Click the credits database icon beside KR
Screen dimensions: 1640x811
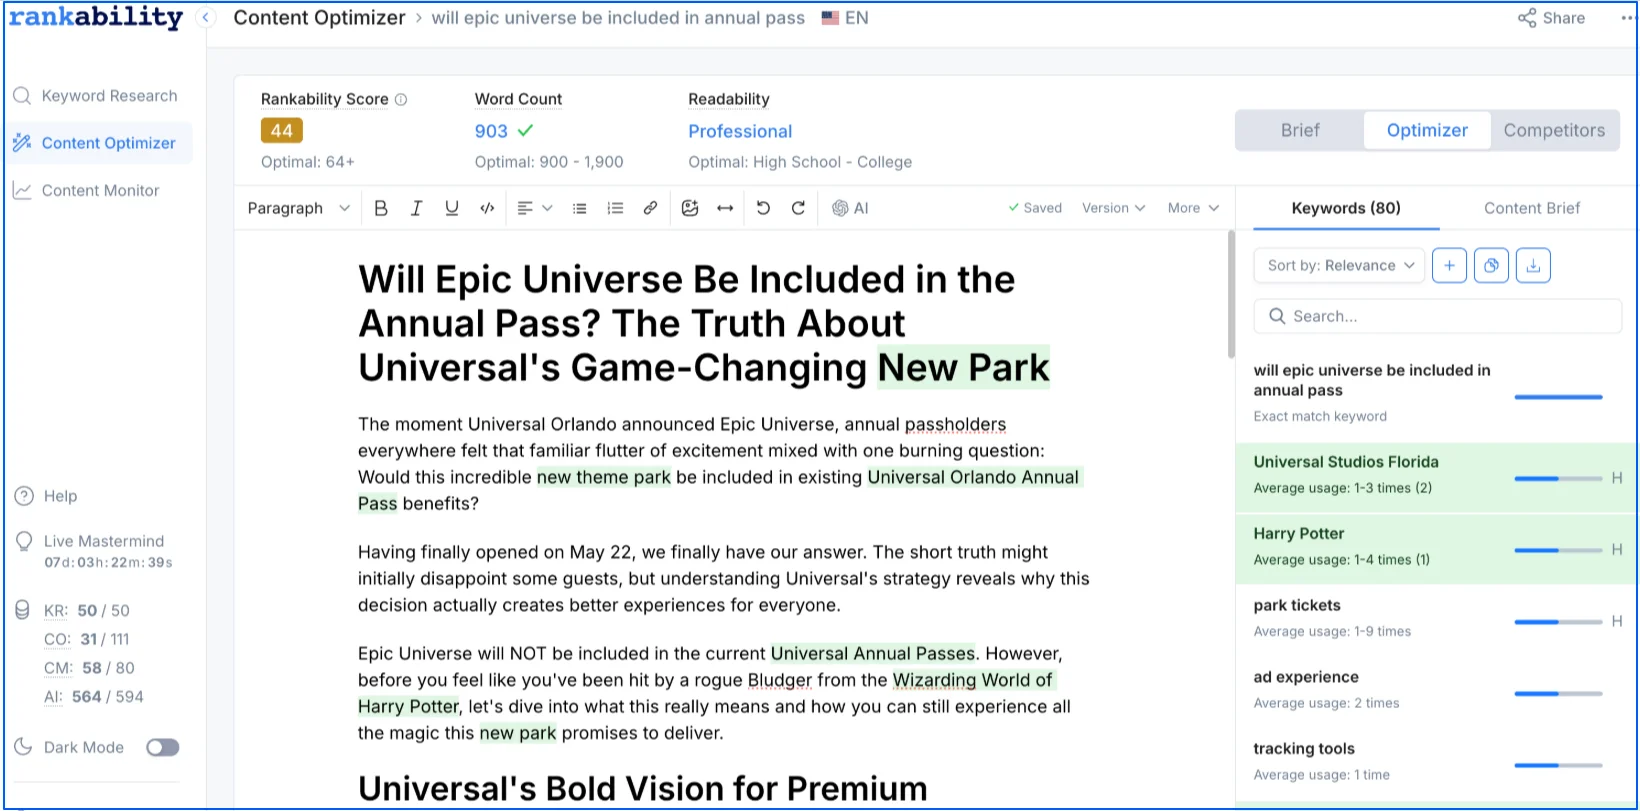(x=22, y=610)
